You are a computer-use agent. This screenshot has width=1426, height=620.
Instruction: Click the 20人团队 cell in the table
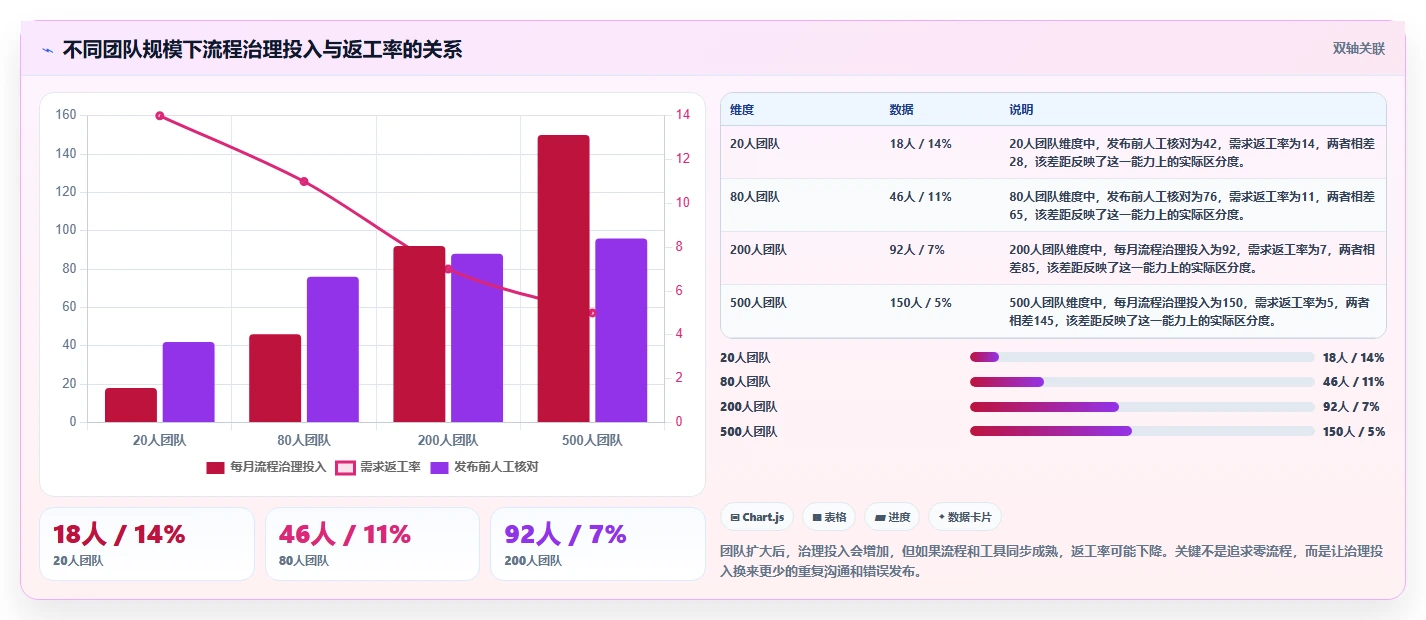(755, 144)
